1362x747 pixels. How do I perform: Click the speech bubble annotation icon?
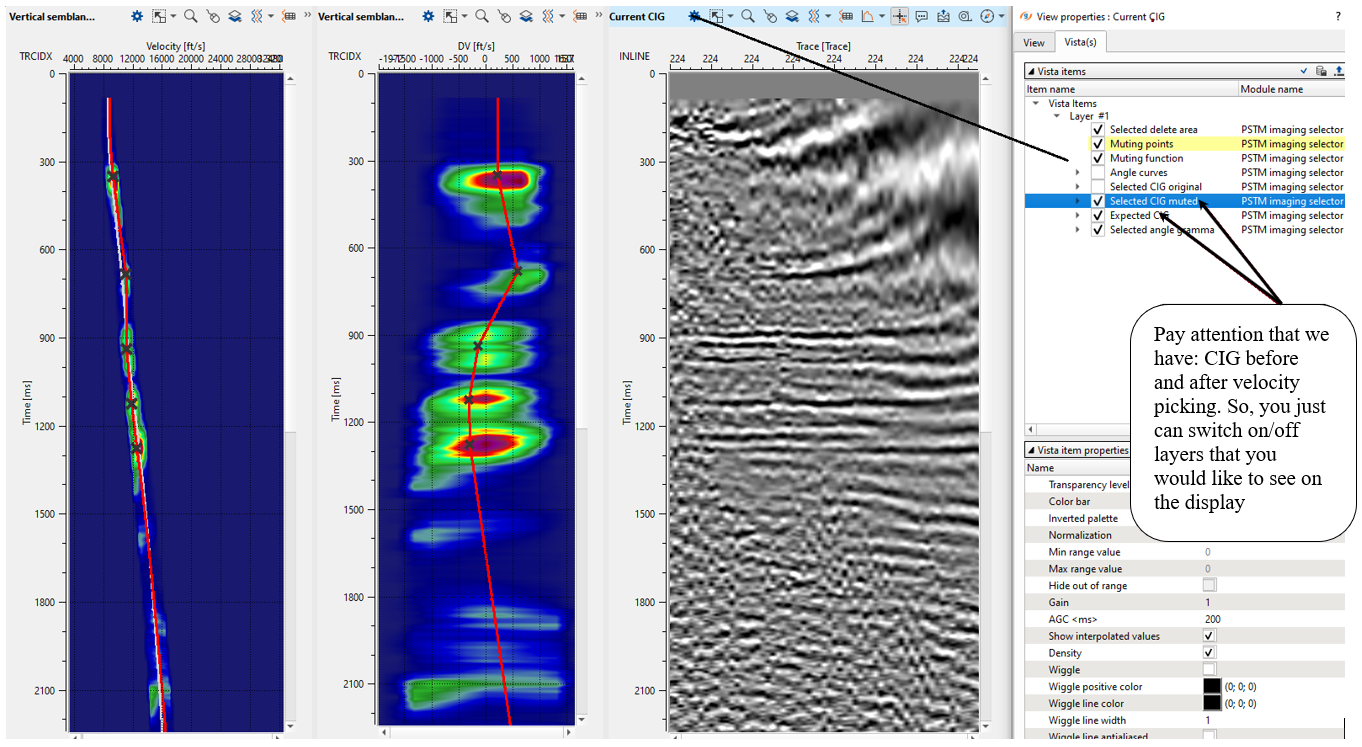pyautogui.click(x=921, y=17)
